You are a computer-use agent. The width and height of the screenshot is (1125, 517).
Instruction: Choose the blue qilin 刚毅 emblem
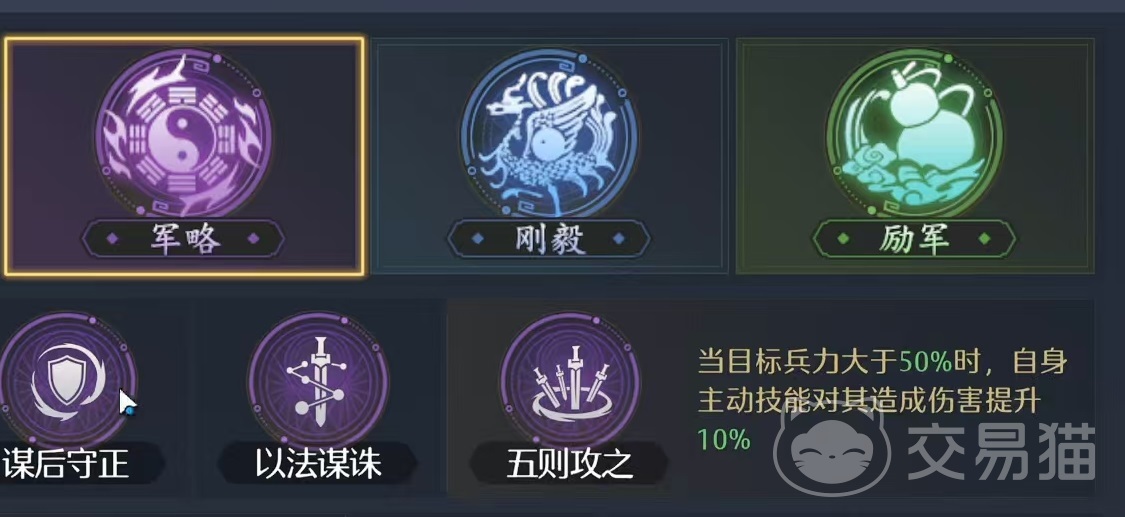tap(549, 134)
